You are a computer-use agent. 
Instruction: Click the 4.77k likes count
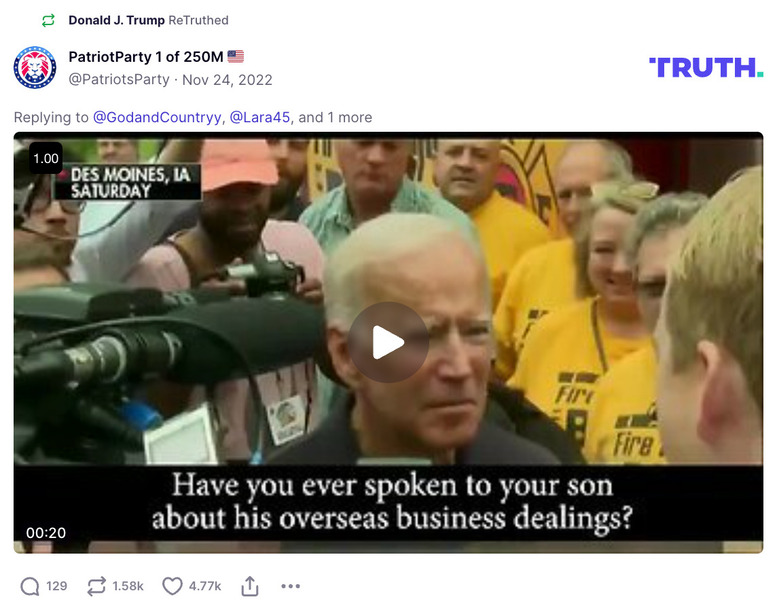tap(205, 586)
